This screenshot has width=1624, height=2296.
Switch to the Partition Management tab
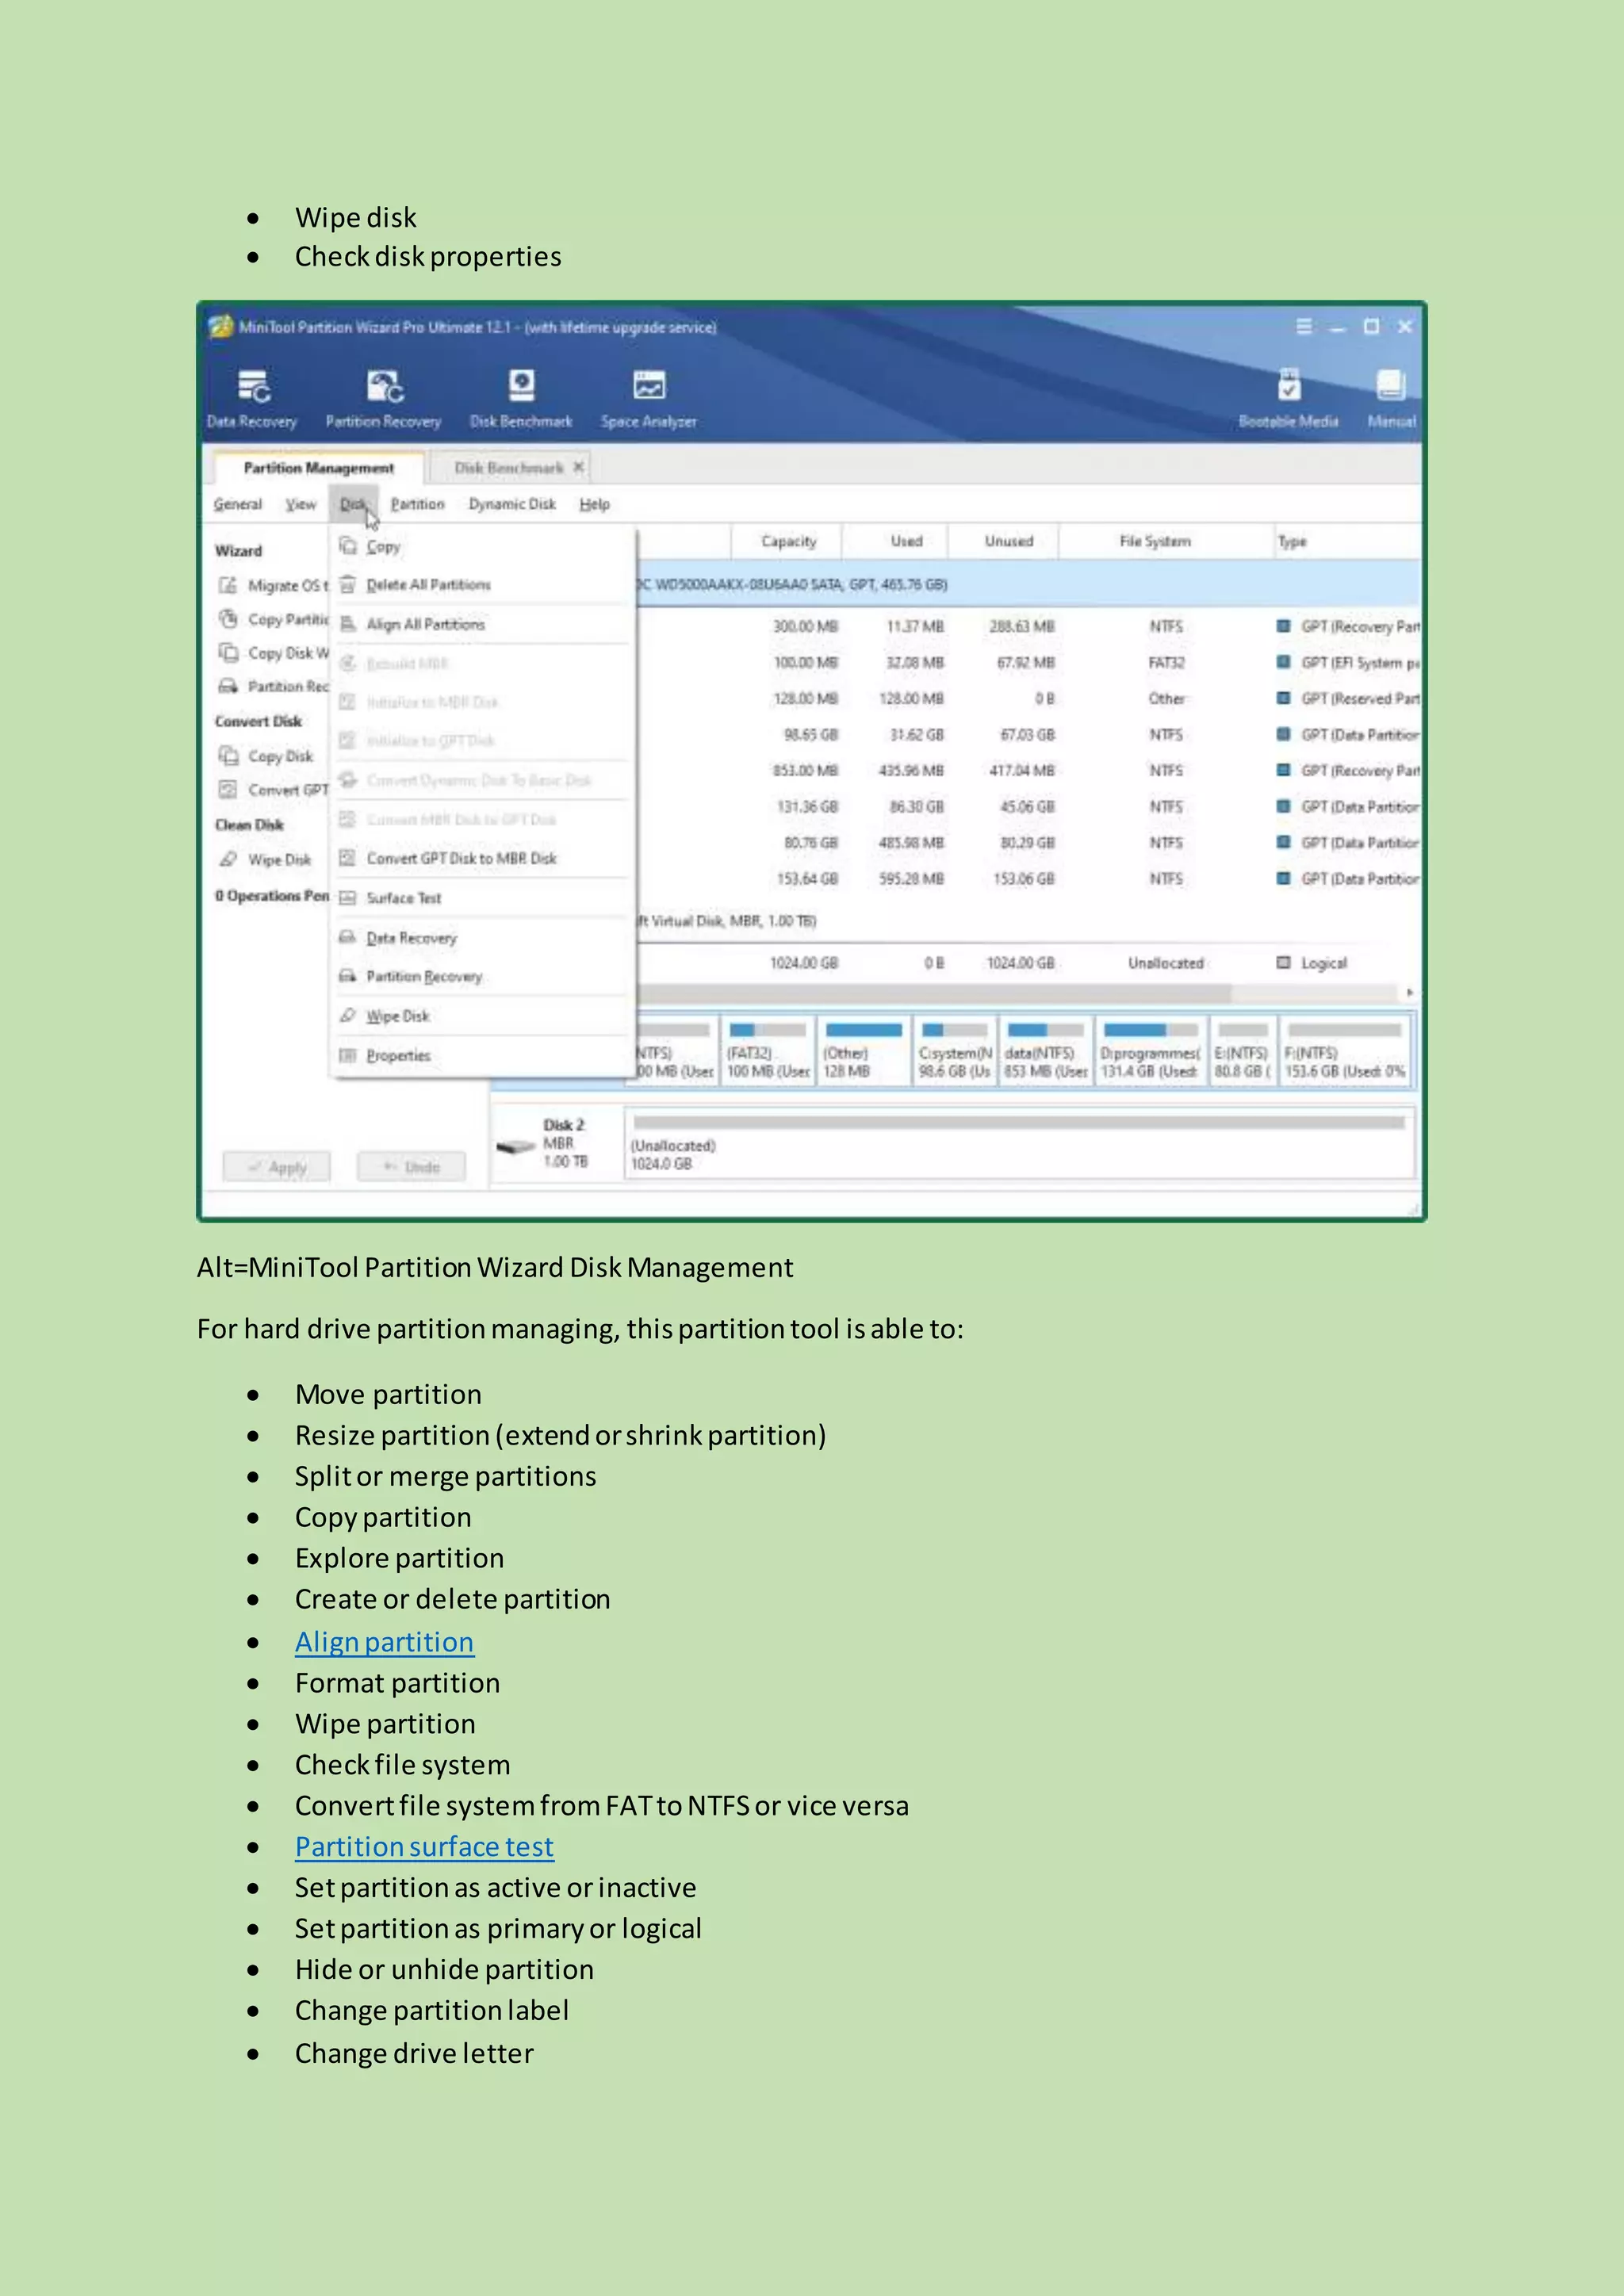318,467
